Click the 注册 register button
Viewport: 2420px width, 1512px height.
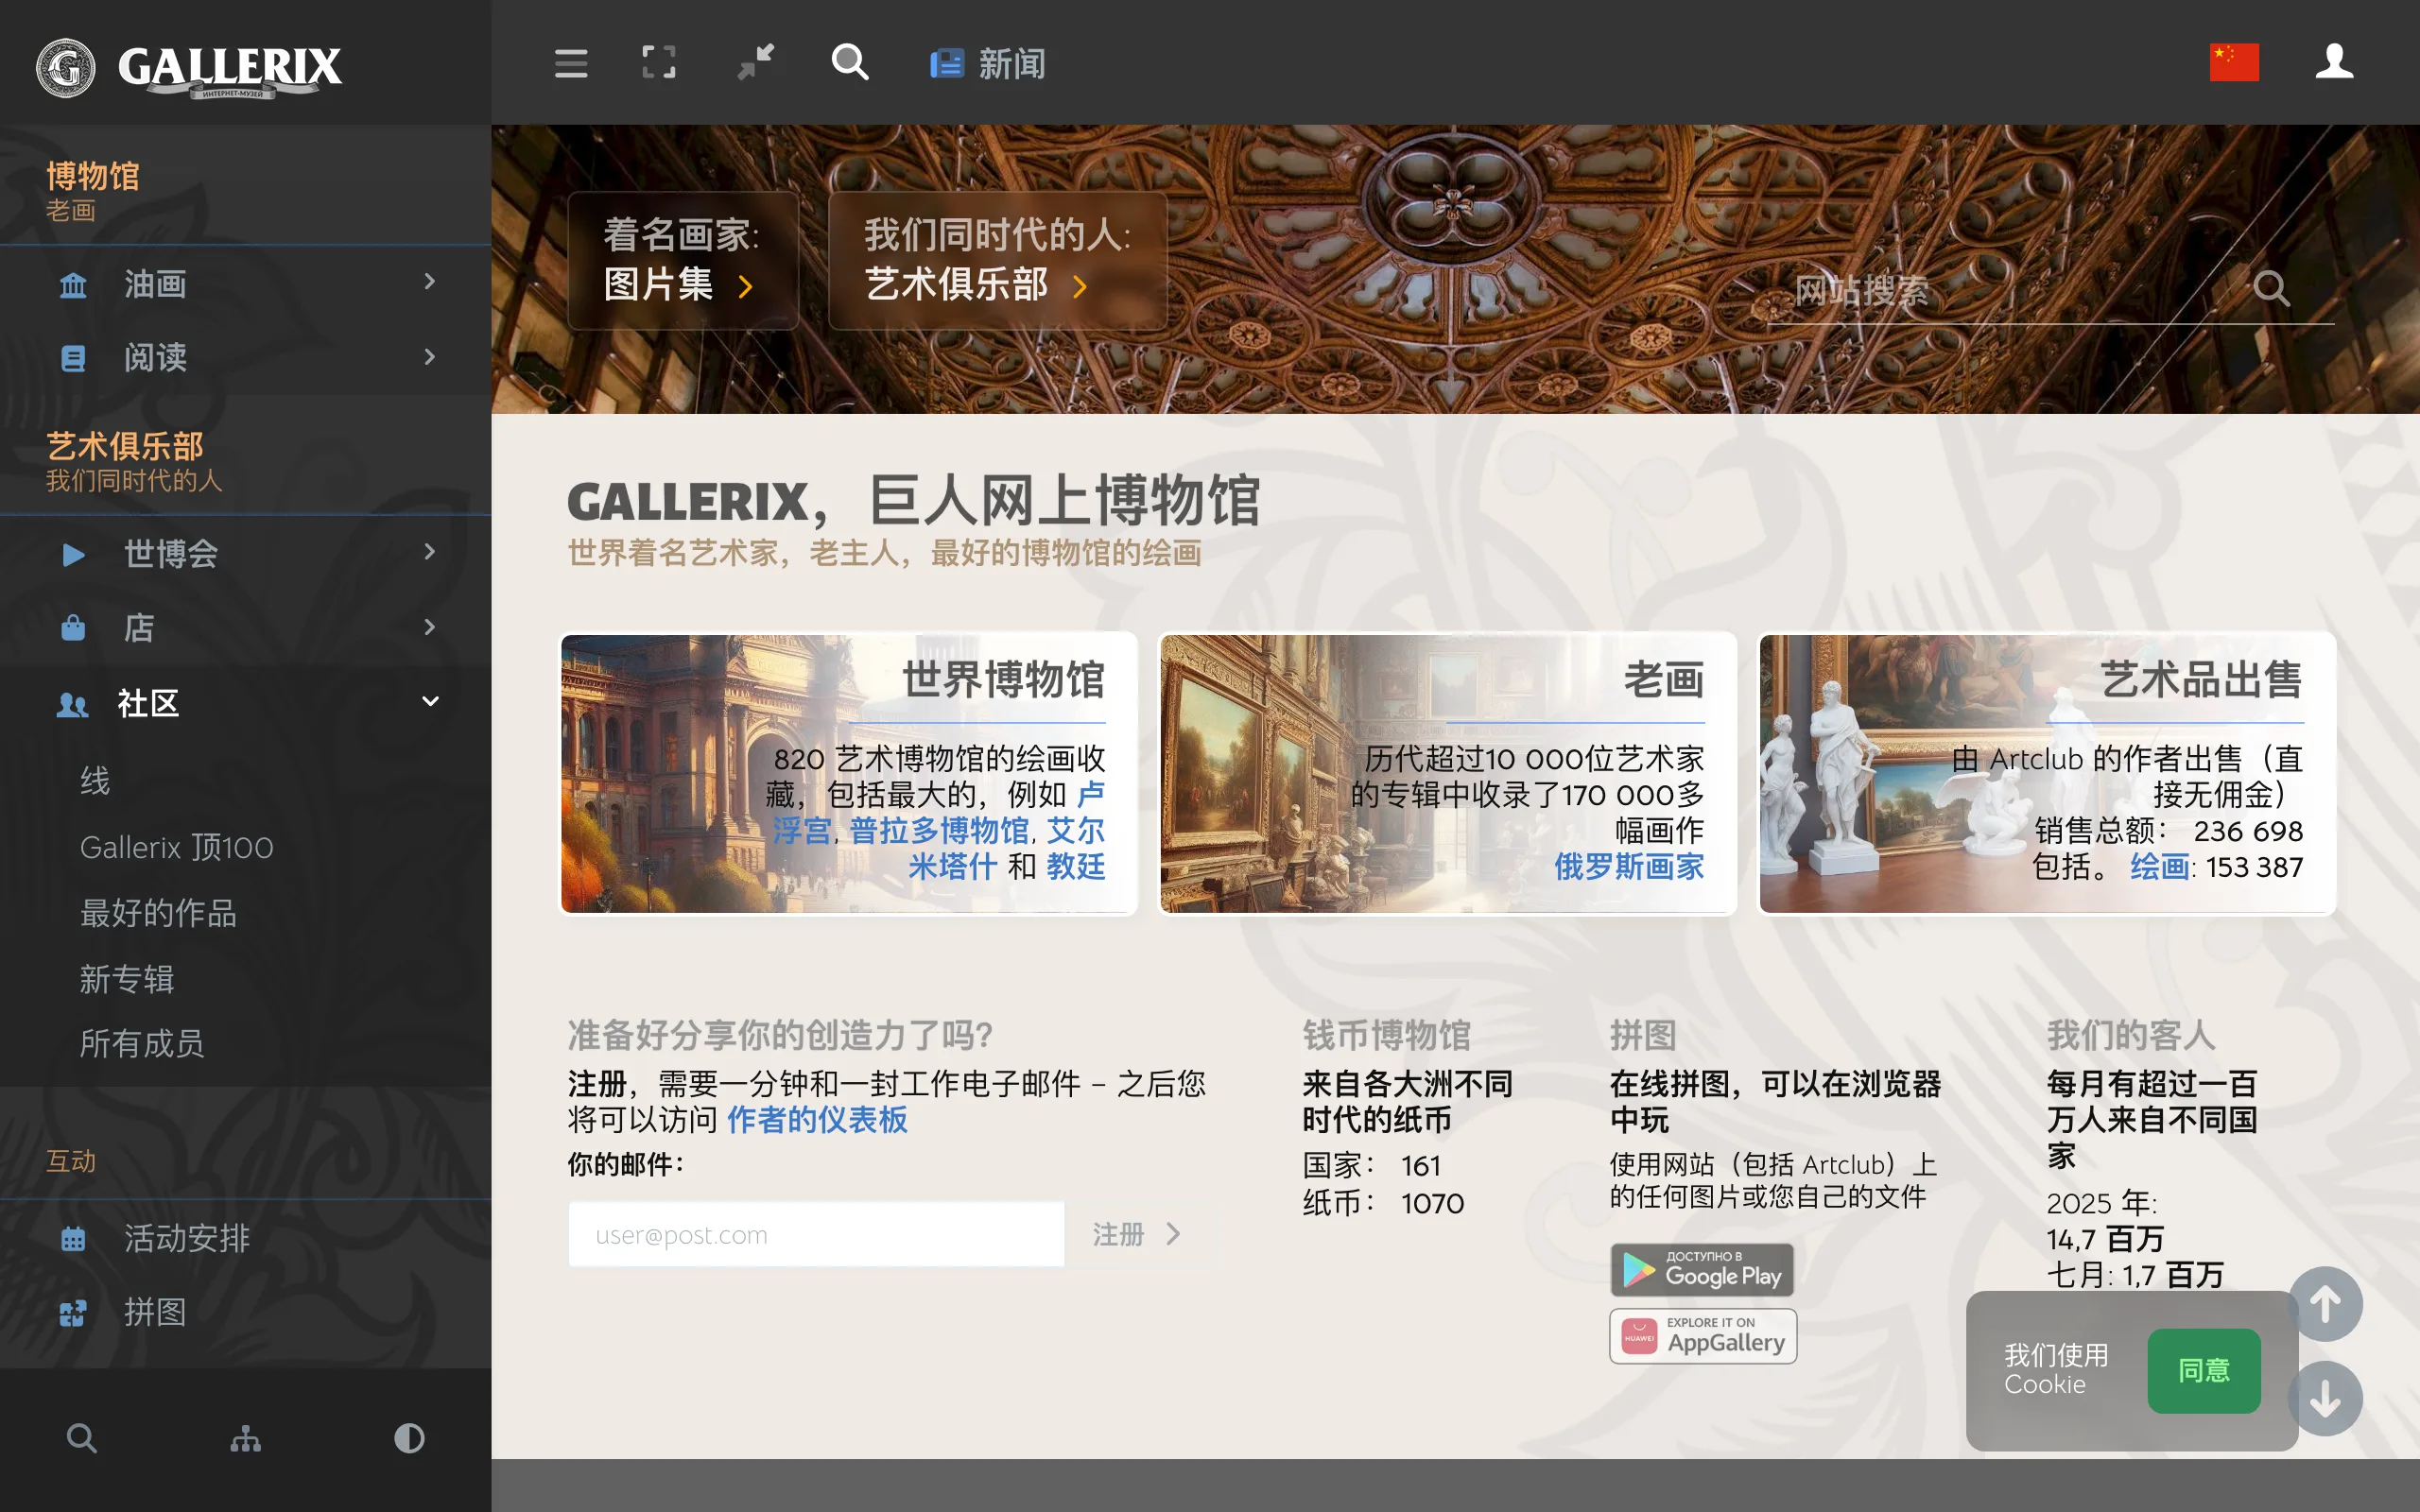click(x=1136, y=1234)
